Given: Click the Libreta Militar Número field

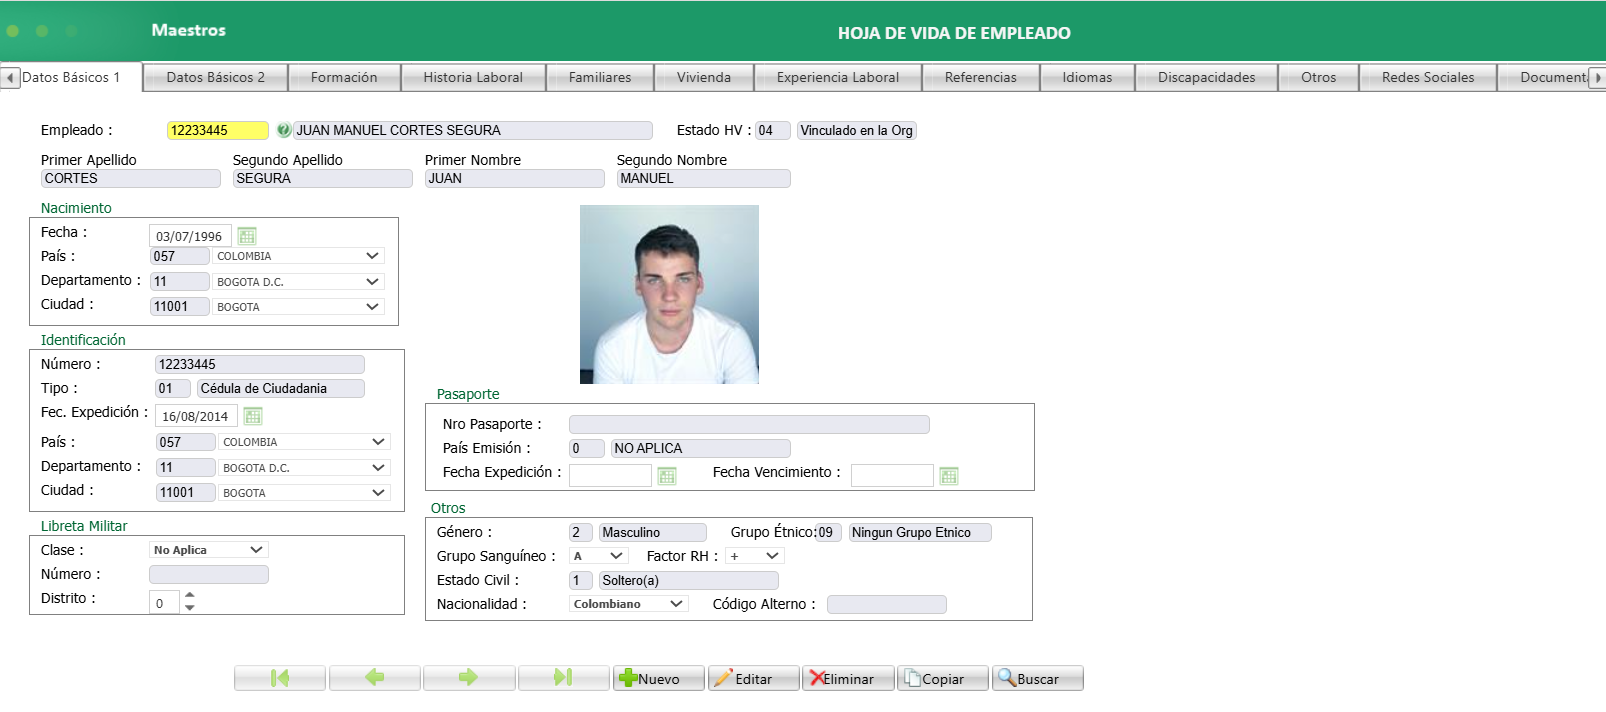Looking at the screenshot, I should (209, 574).
